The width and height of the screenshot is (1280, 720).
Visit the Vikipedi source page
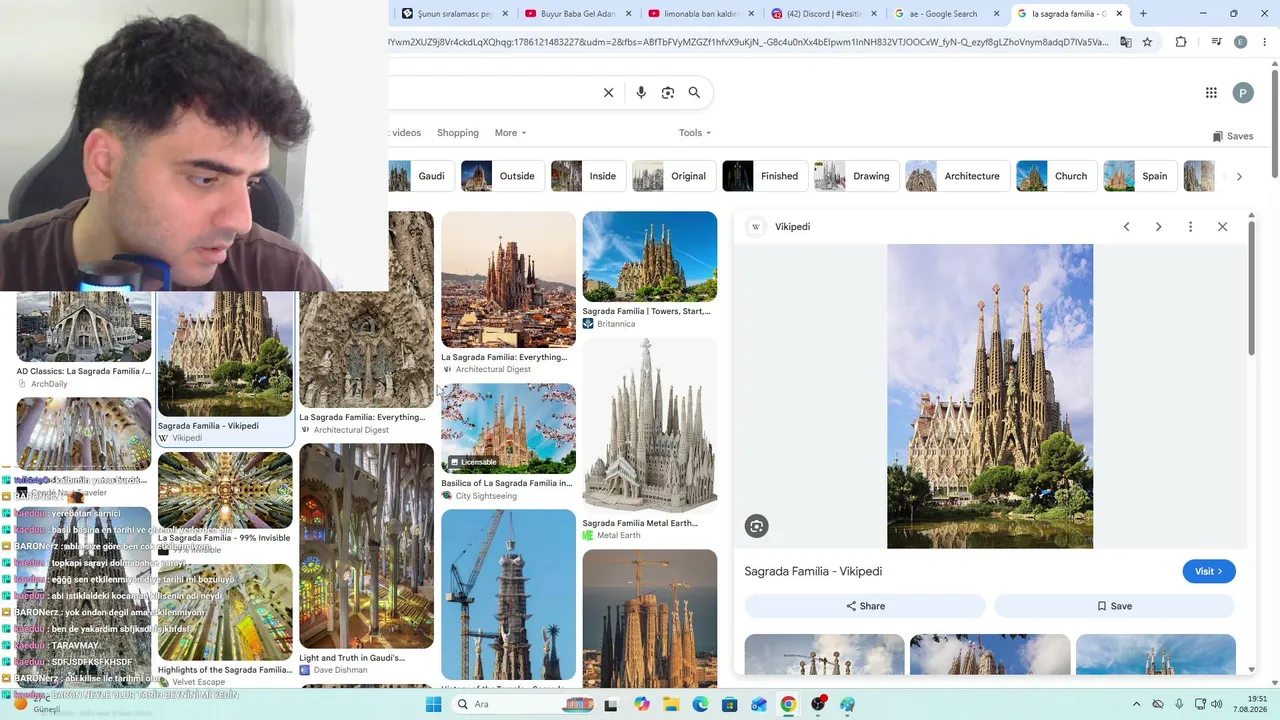point(1209,571)
